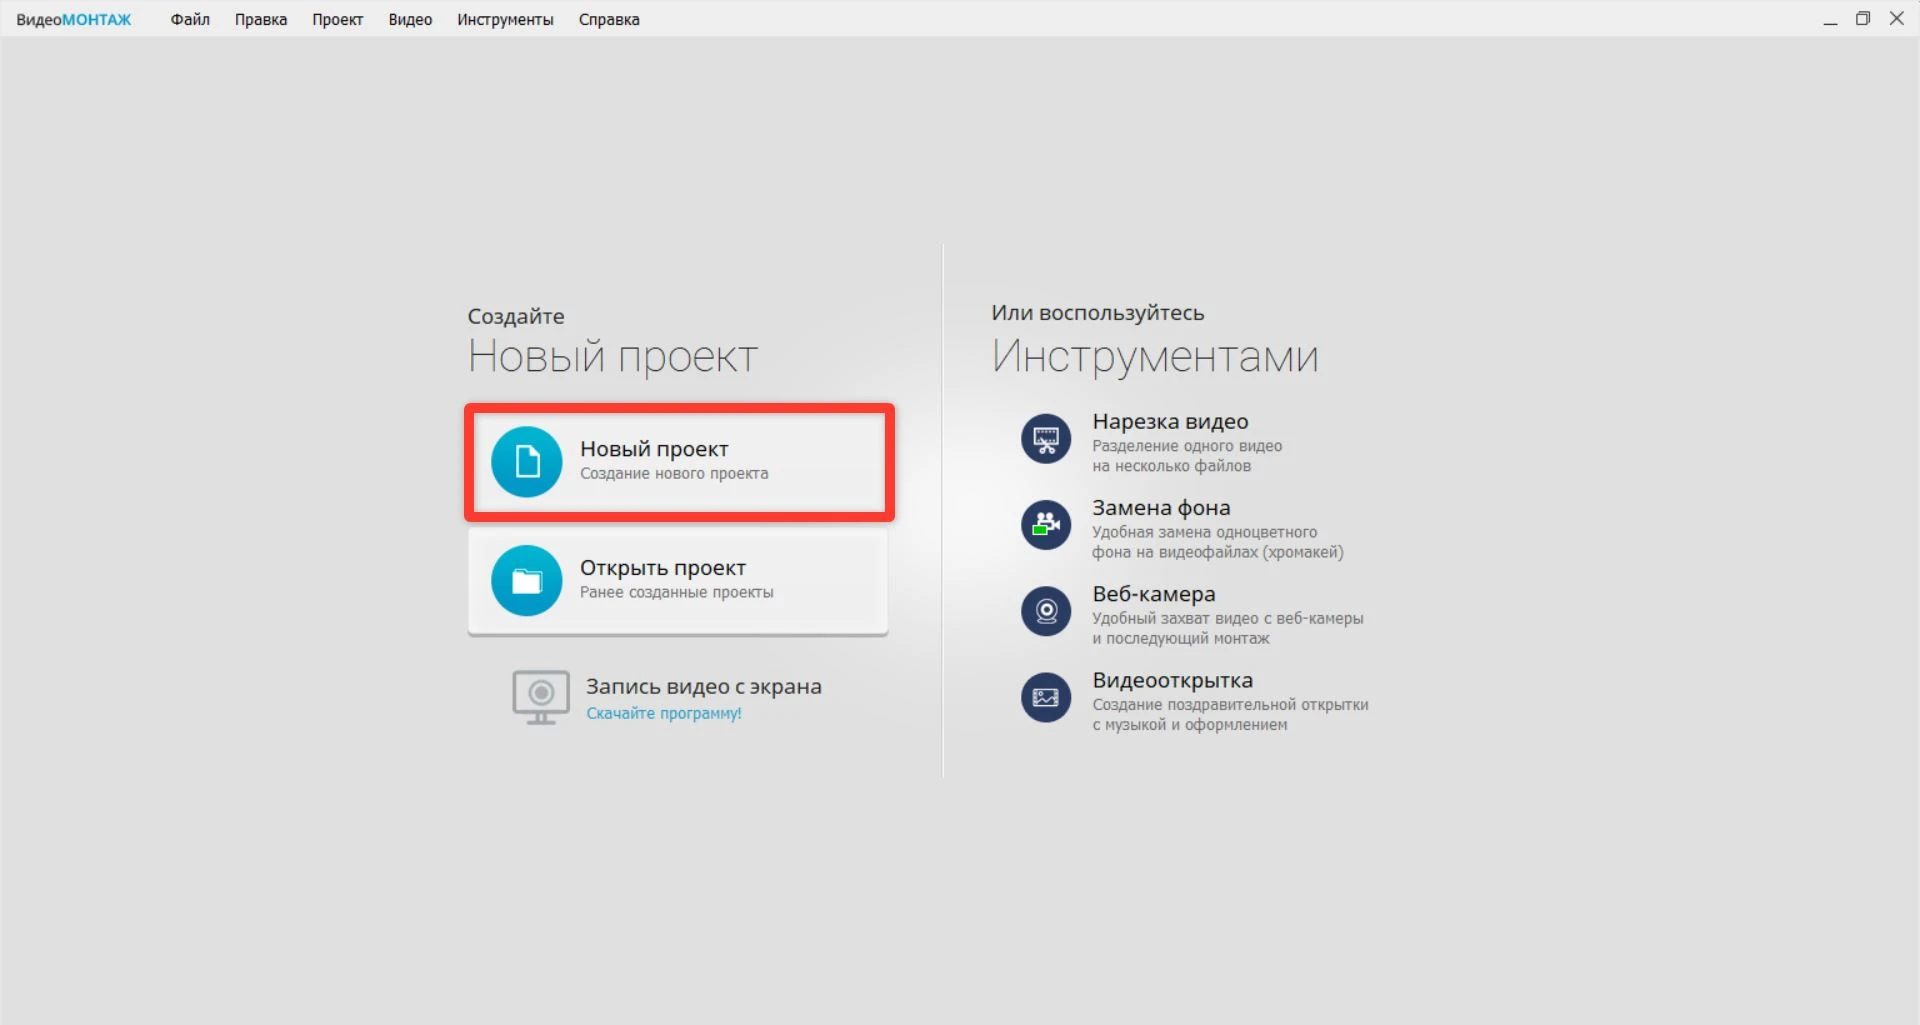Screen dimensions: 1920x1025
Task: Click the Видеооткрытка postcard icon
Action: [x=1046, y=697]
